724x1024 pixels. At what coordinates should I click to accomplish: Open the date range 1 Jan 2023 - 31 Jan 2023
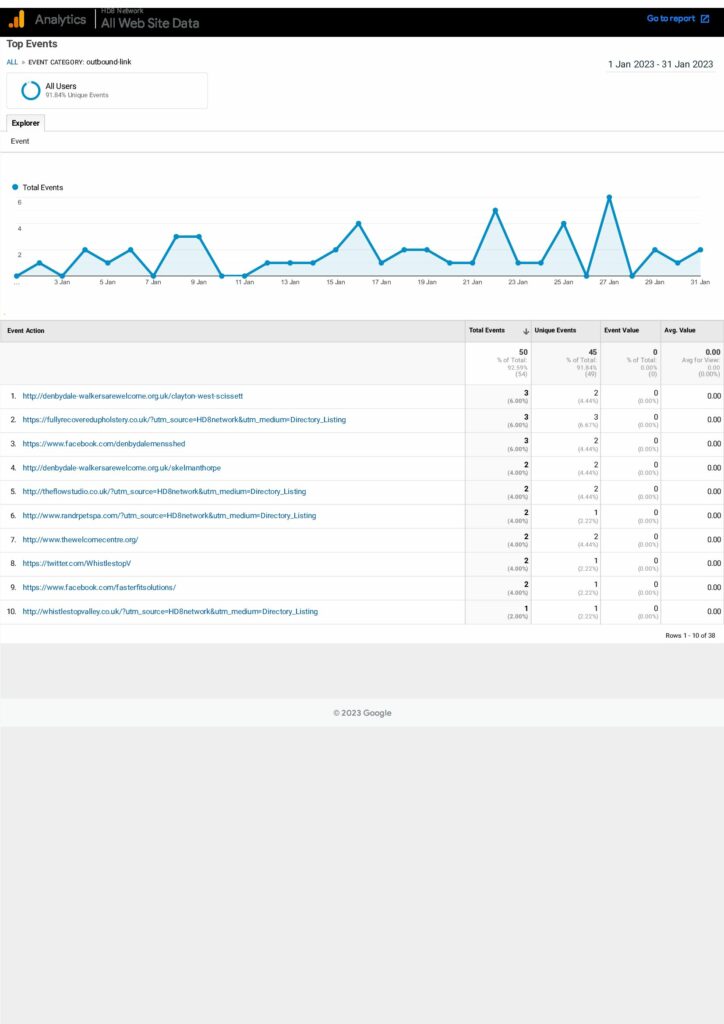(660, 64)
